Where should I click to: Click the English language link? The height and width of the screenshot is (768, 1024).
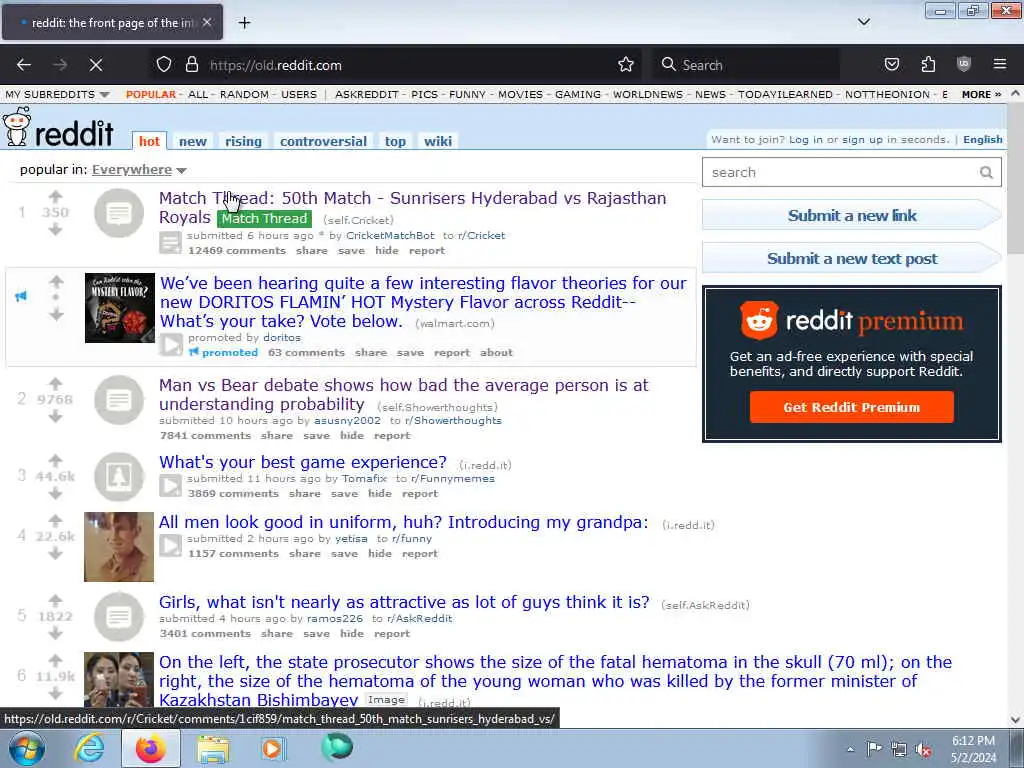[x=982, y=140]
